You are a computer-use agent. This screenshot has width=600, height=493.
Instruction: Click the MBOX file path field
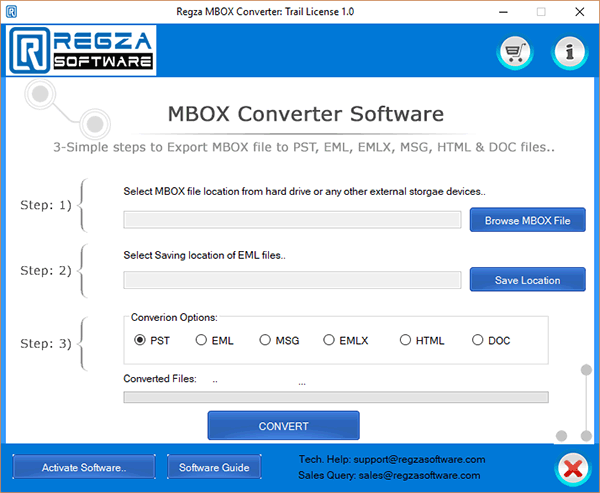click(292, 220)
